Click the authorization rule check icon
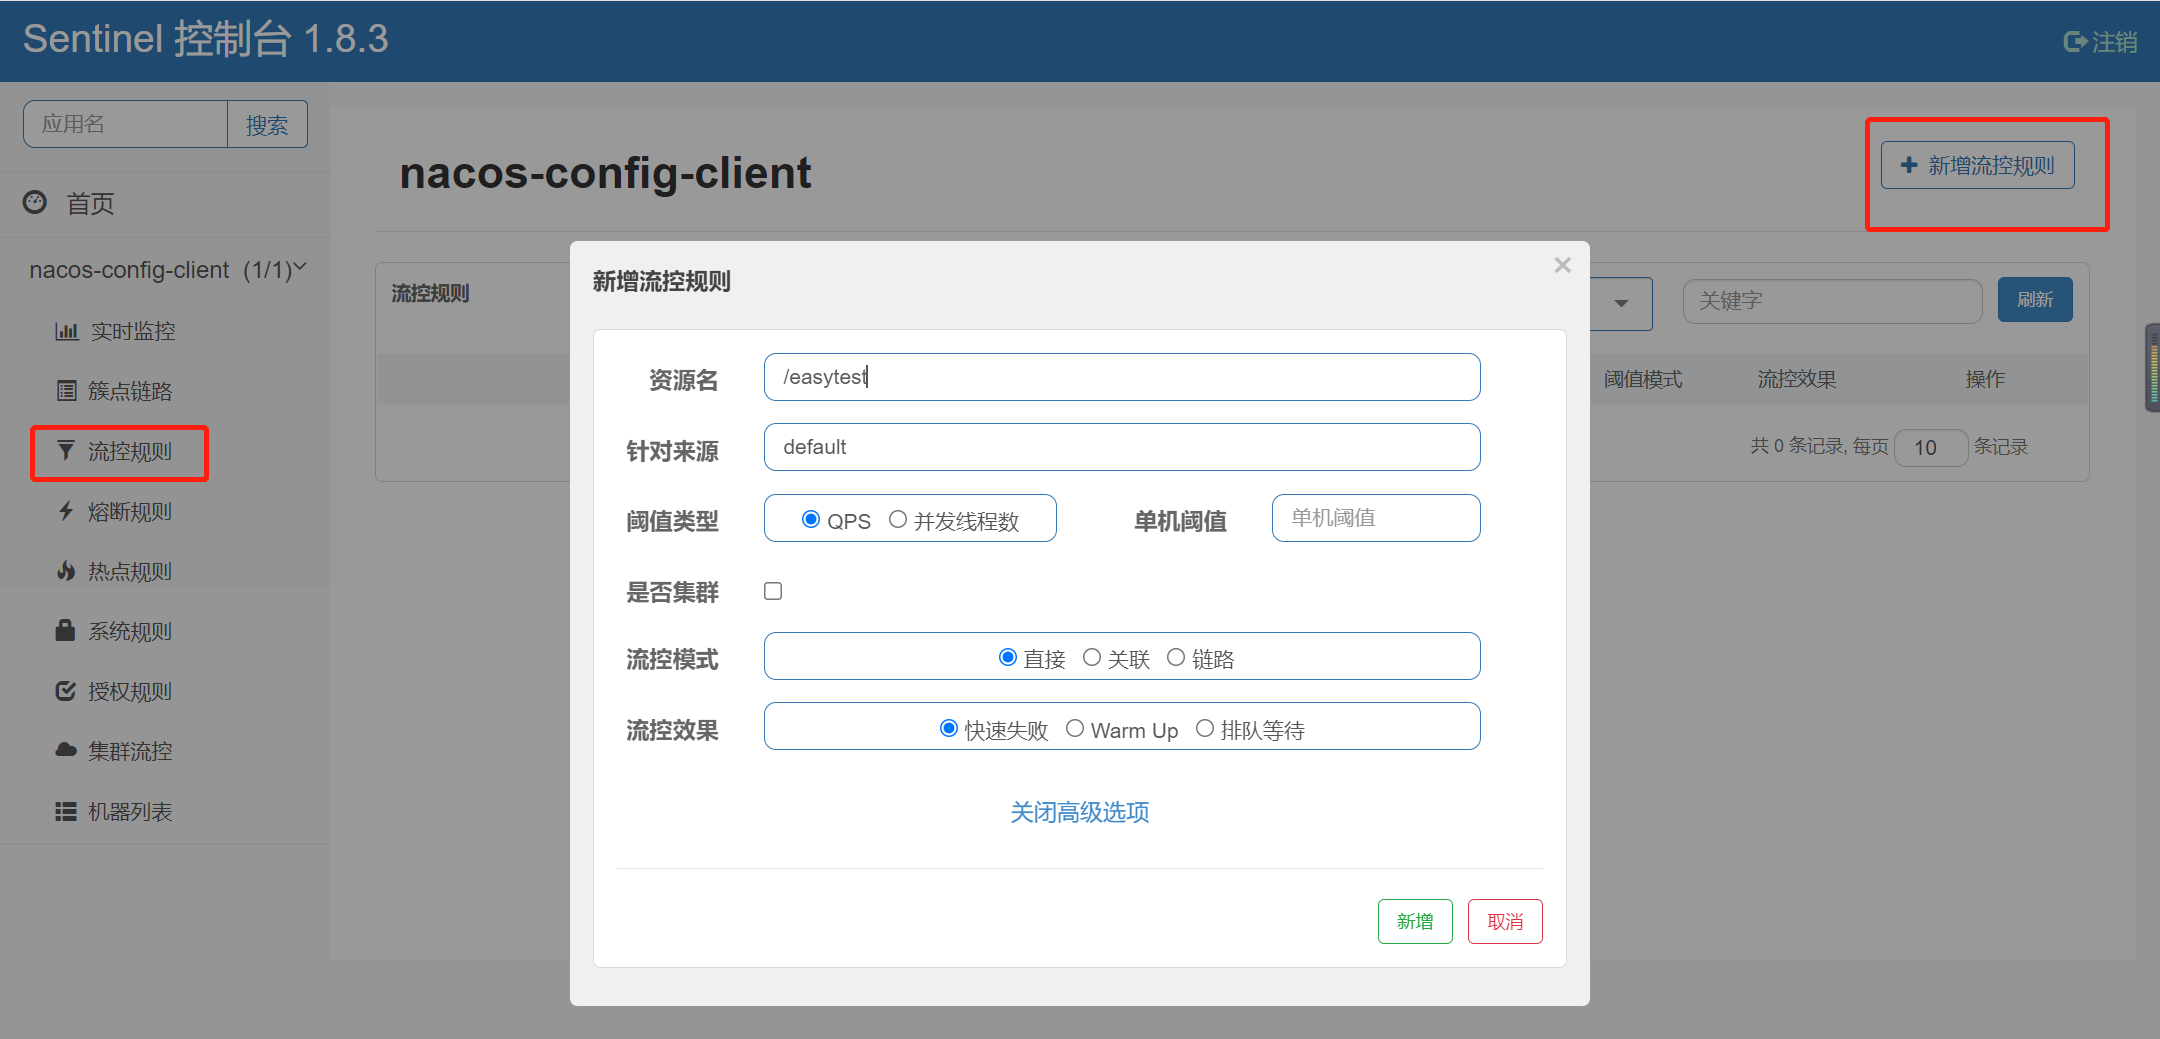The height and width of the screenshot is (1039, 2160). click(x=66, y=691)
